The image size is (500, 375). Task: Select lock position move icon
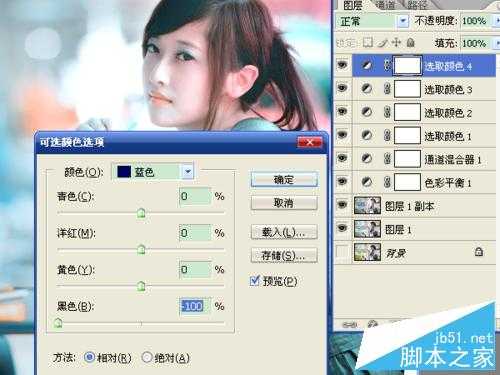[396, 42]
